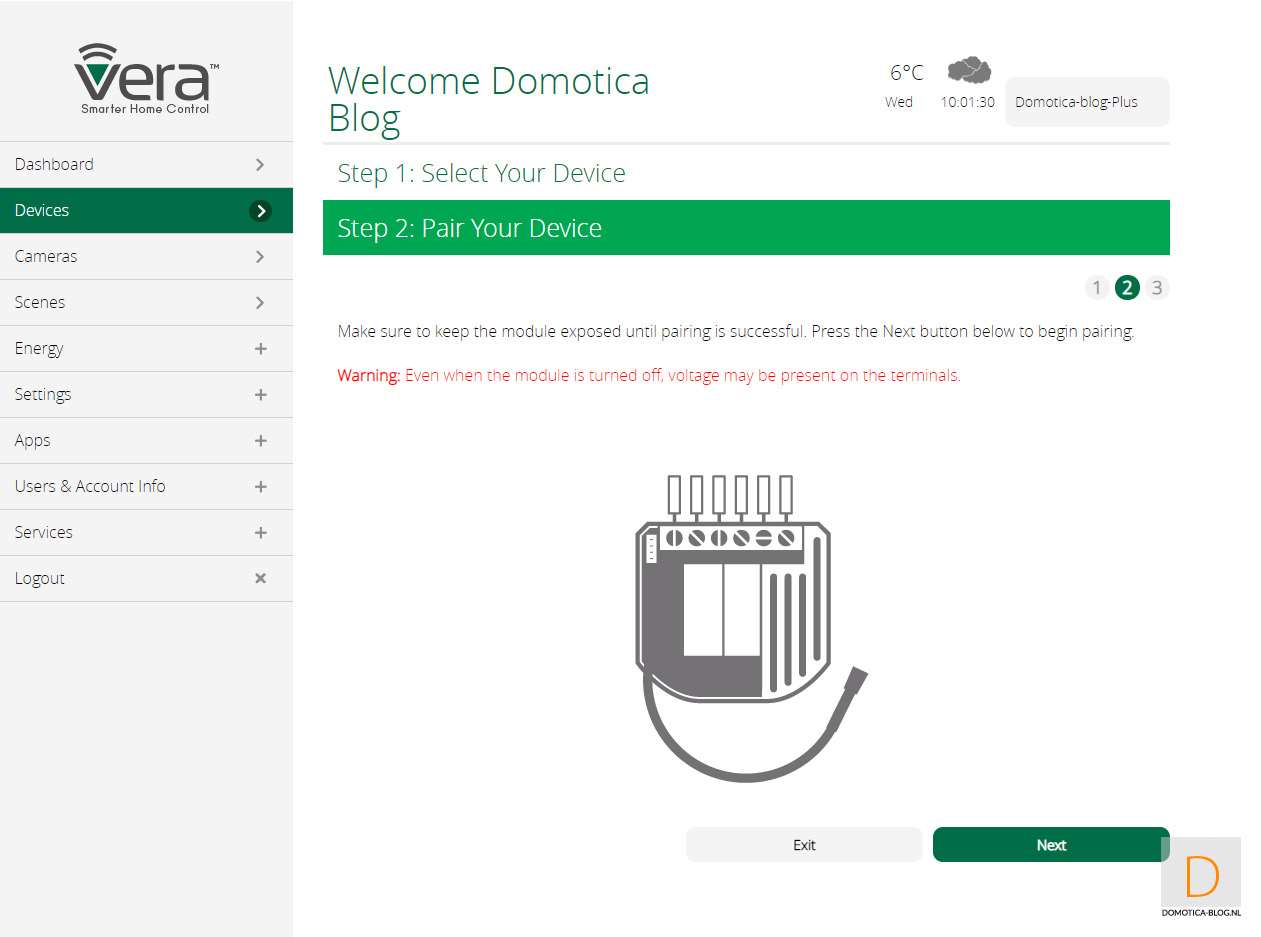Click the Vera logo
Screen dimensions: 1261x937
coord(146,78)
